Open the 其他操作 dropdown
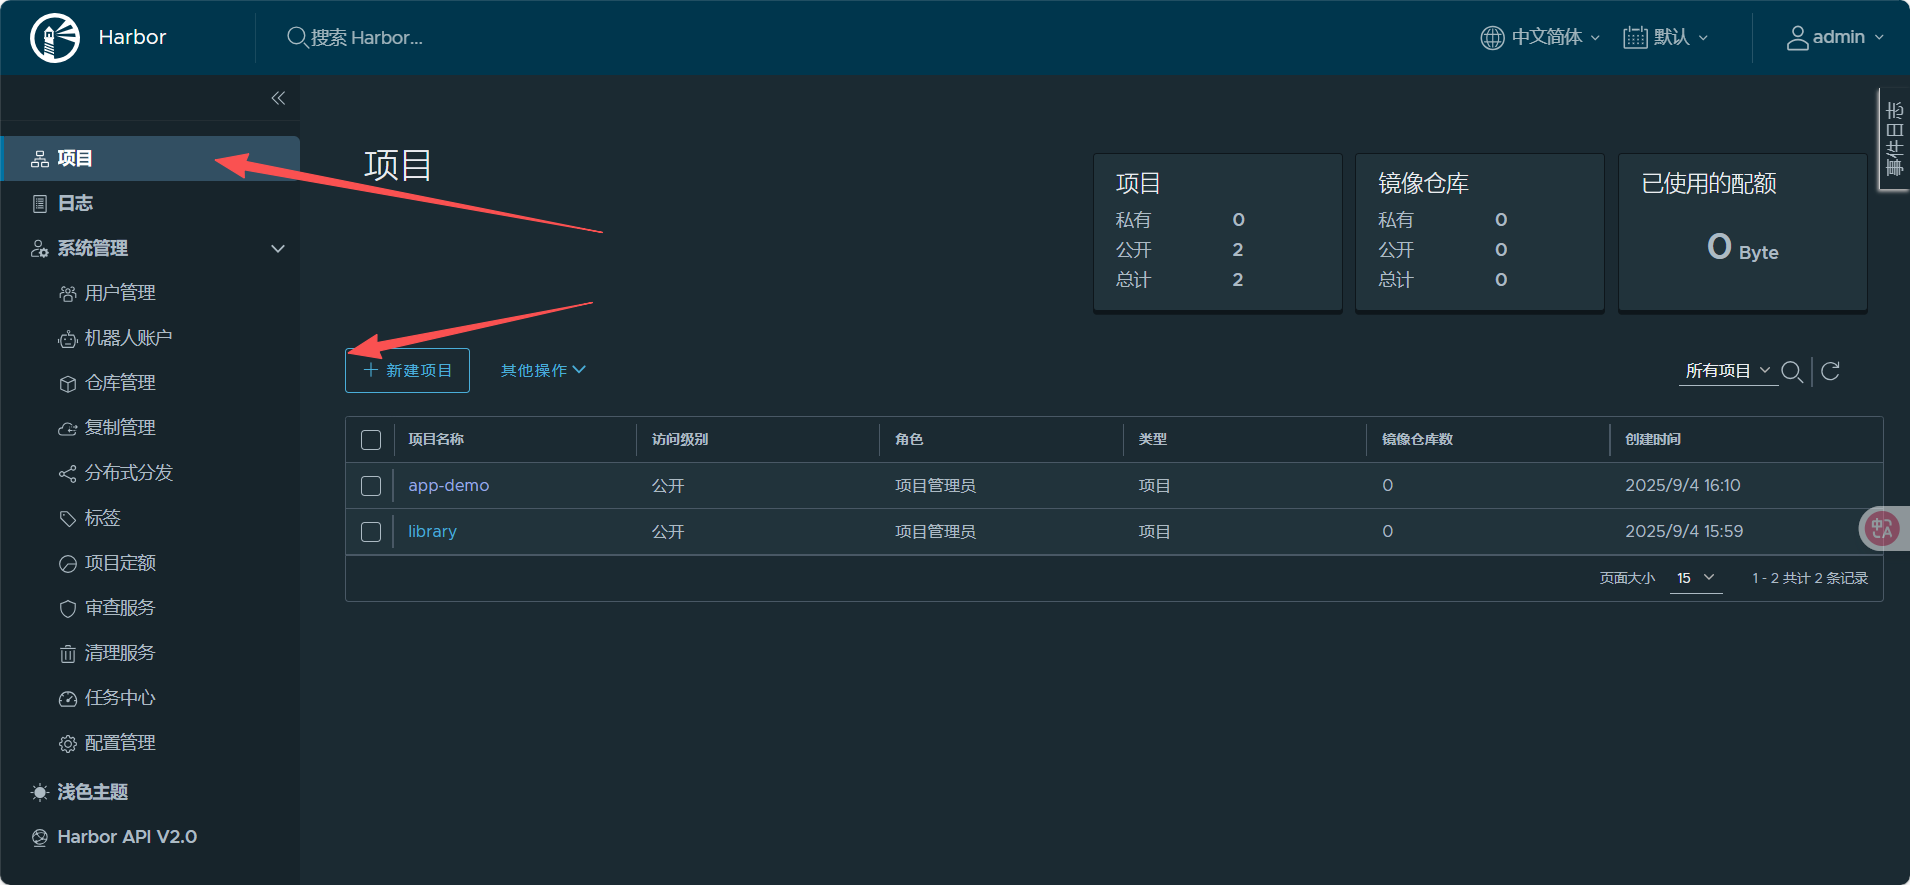Screen dimensions: 1910x885 [x=543, y=371]
